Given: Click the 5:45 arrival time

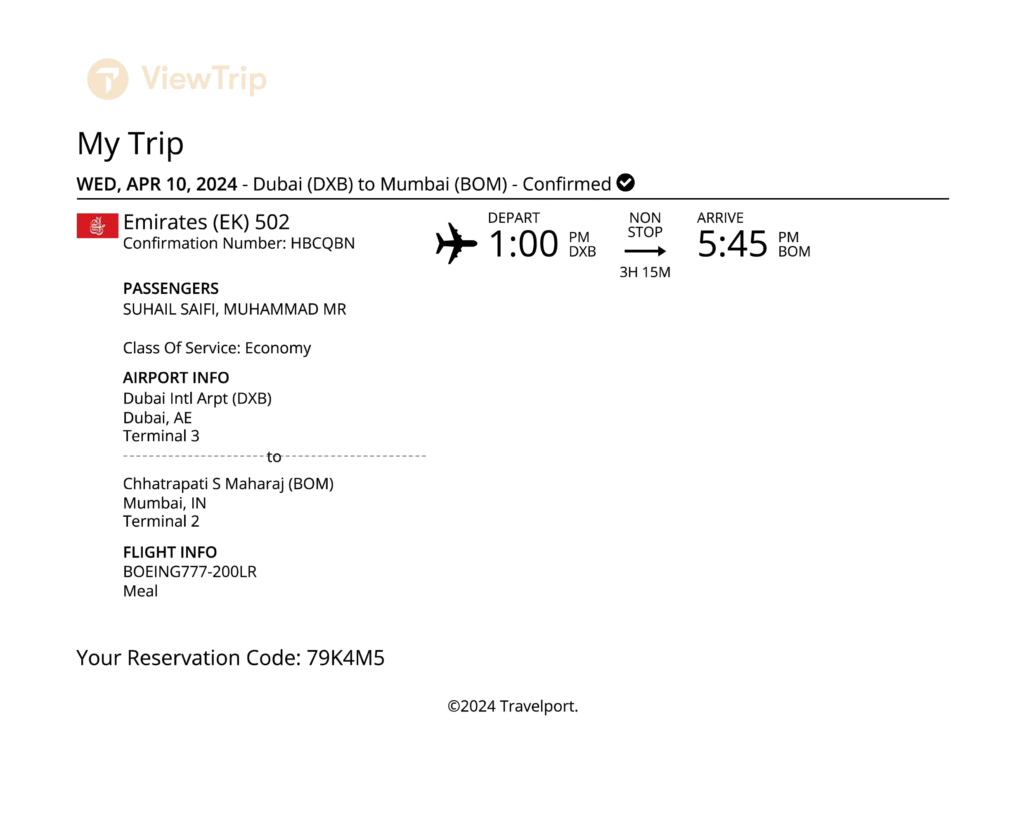Looking at the screenshot, I should [x=732, y=244].
